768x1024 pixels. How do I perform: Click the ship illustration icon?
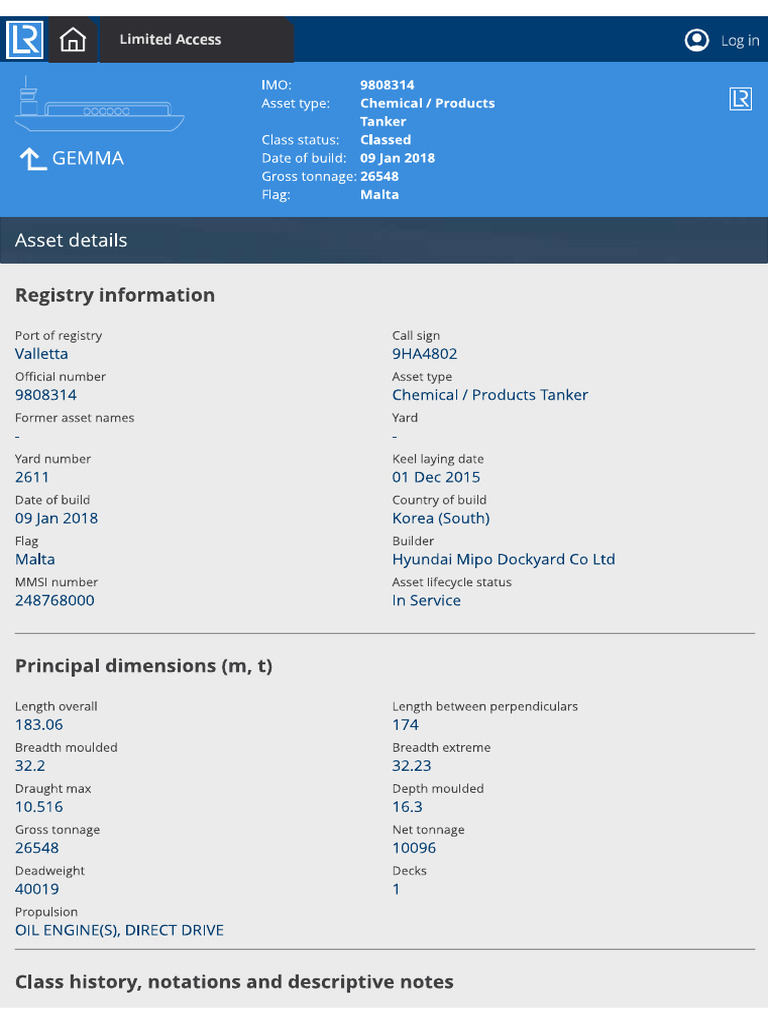[99, 108]
